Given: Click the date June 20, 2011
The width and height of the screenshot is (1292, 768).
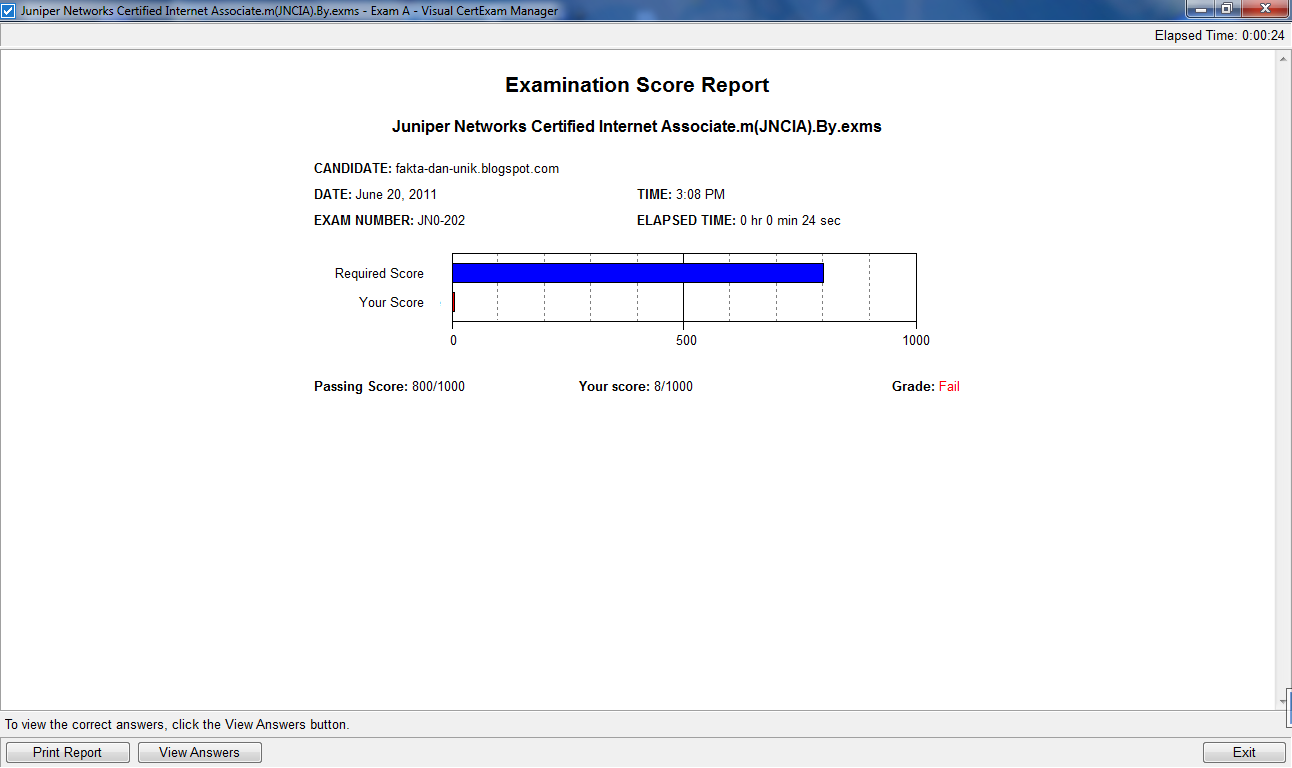Looking at the screenshot, I should pos(396,194).
